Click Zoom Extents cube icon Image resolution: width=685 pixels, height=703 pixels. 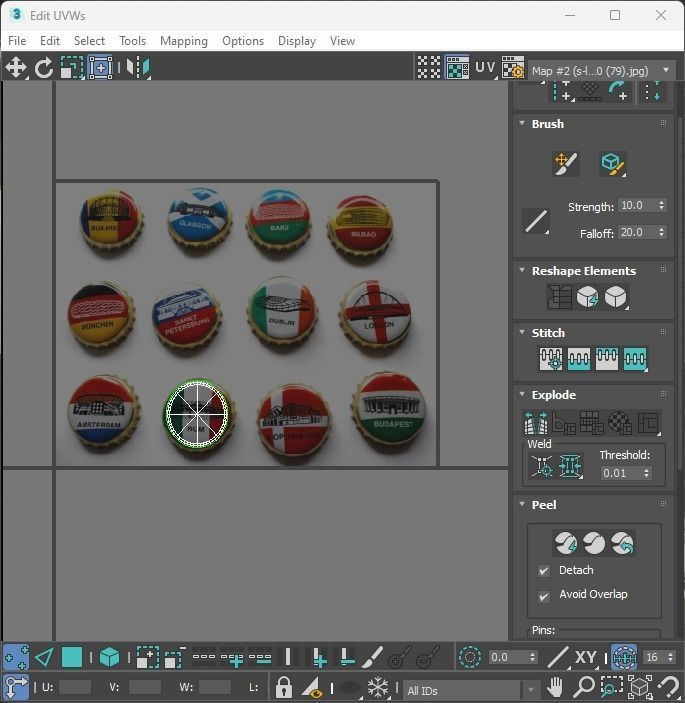640,687
